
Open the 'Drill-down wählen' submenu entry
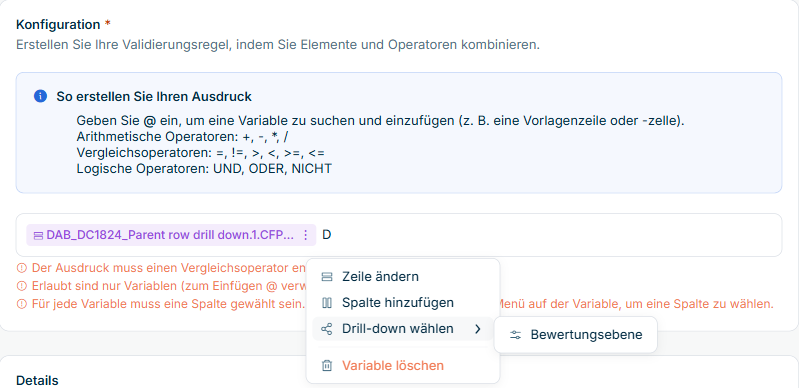point(403,329)
